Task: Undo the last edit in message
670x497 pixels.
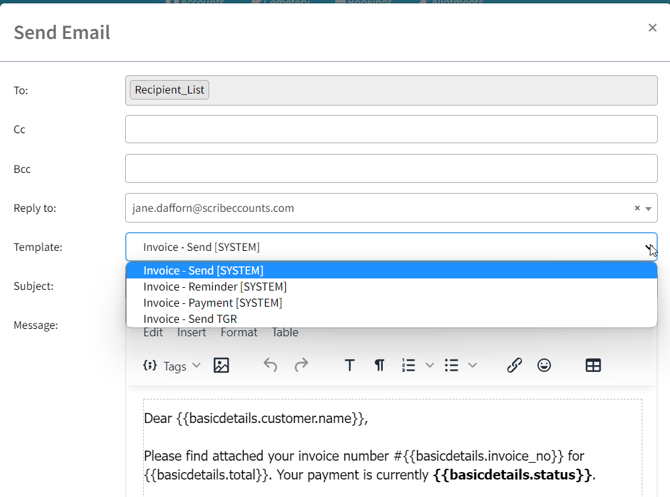Action: pos(270,365)
